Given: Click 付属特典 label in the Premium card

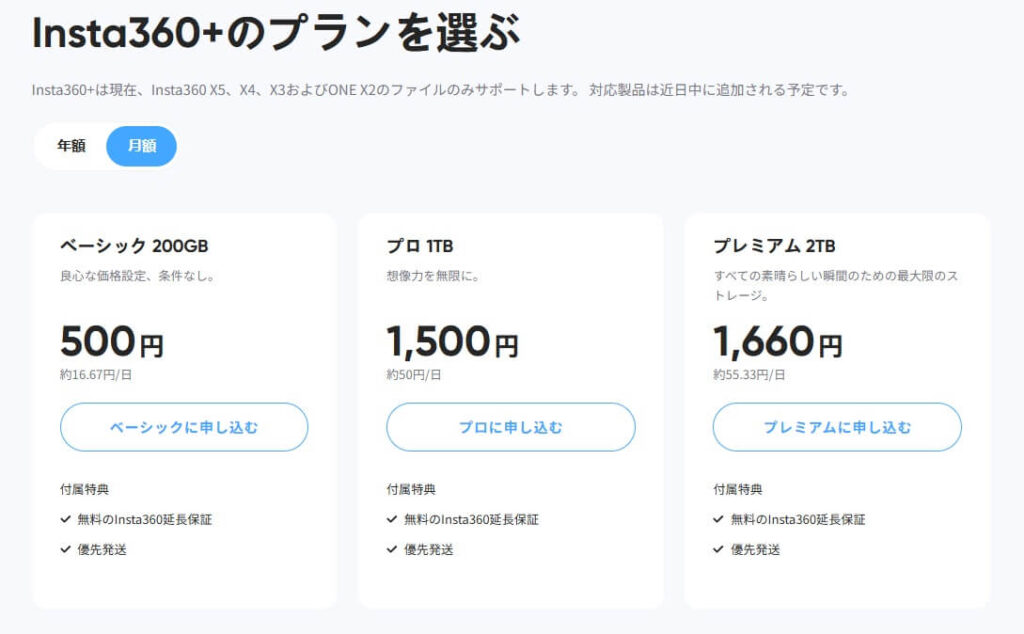Looking at the screenshot, I should tap(737, 490).
